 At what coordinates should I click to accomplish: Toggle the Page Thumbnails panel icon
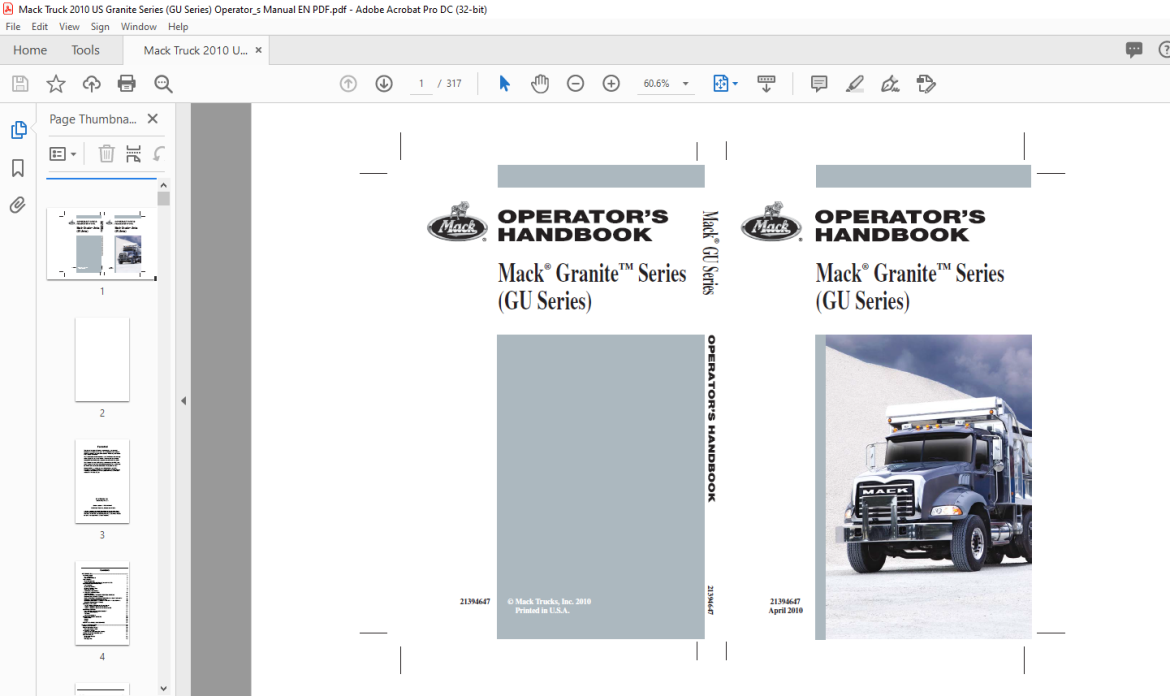(x=19, y=130)
